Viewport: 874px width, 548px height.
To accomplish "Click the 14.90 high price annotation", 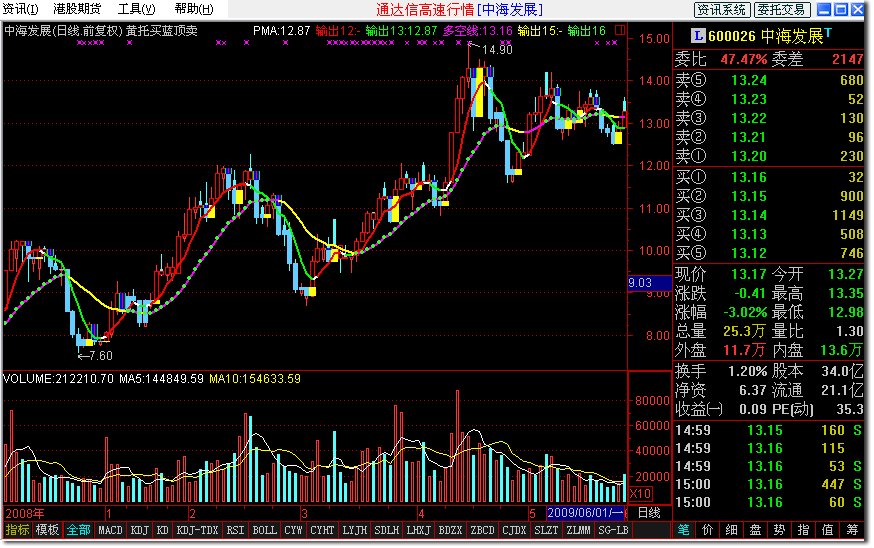I will [x=497, y=50].
